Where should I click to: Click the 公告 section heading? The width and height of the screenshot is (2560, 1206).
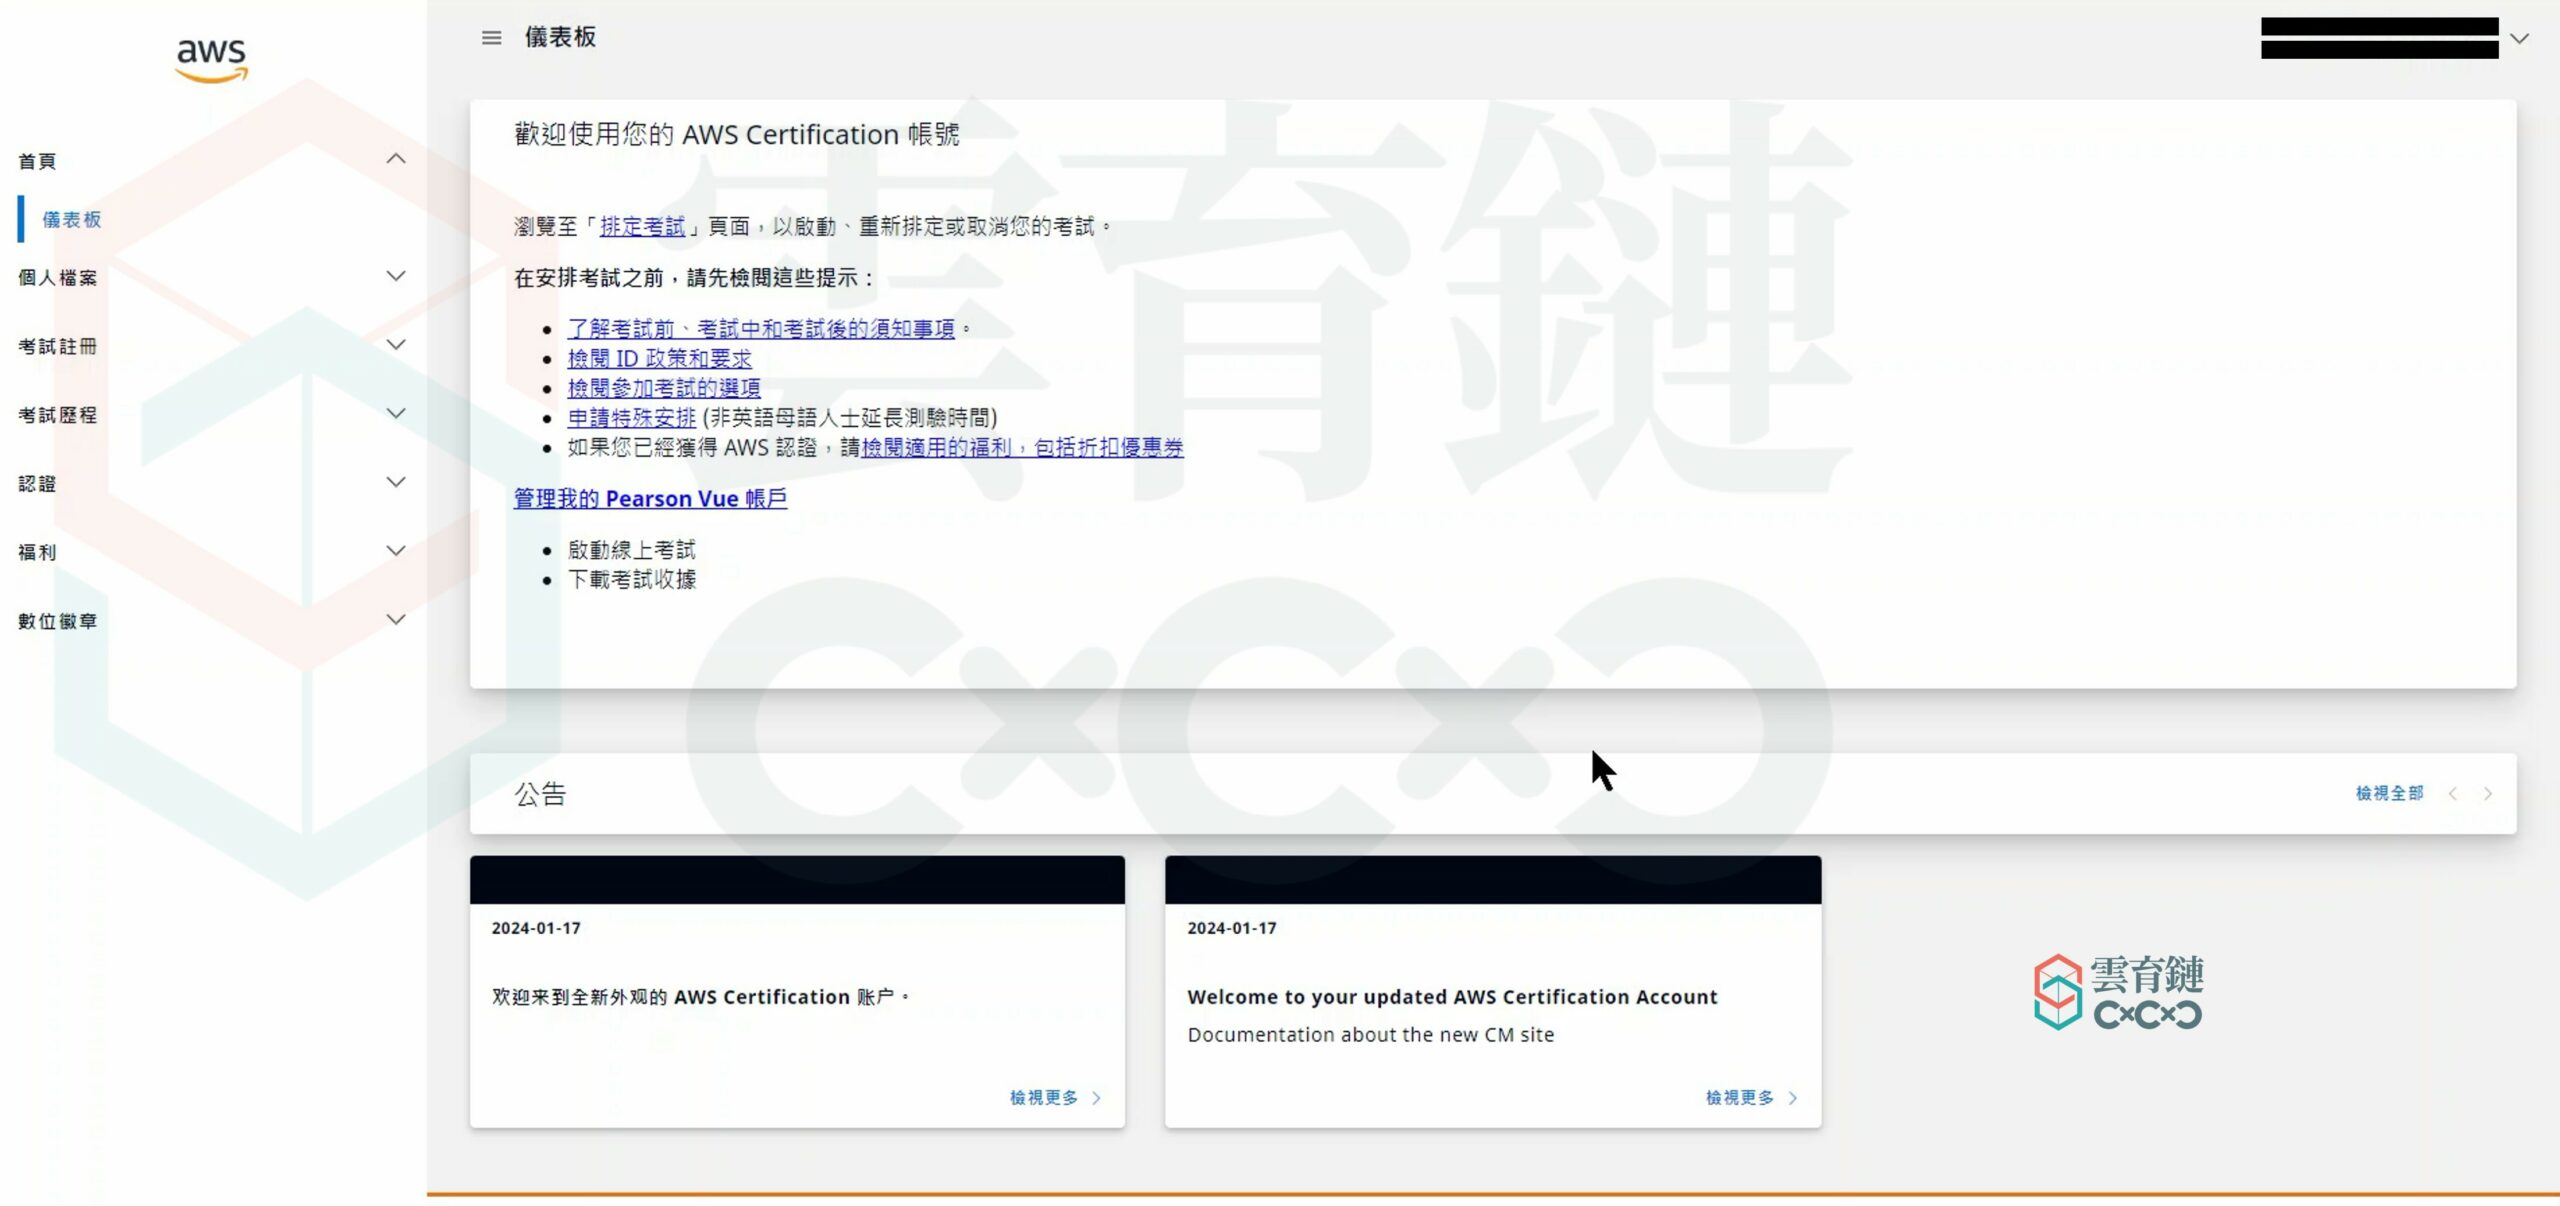click(540, 794)
